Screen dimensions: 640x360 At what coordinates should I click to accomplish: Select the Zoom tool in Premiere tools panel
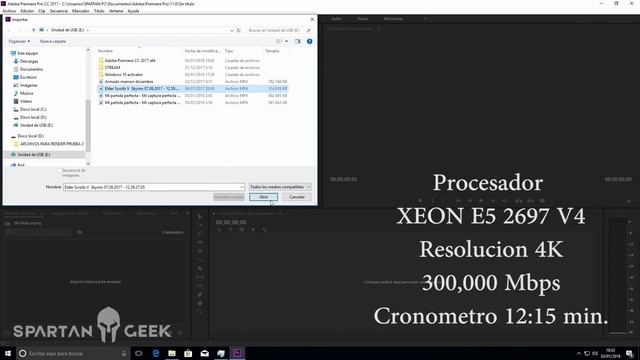pyautogui.click(x=200, y=312)
